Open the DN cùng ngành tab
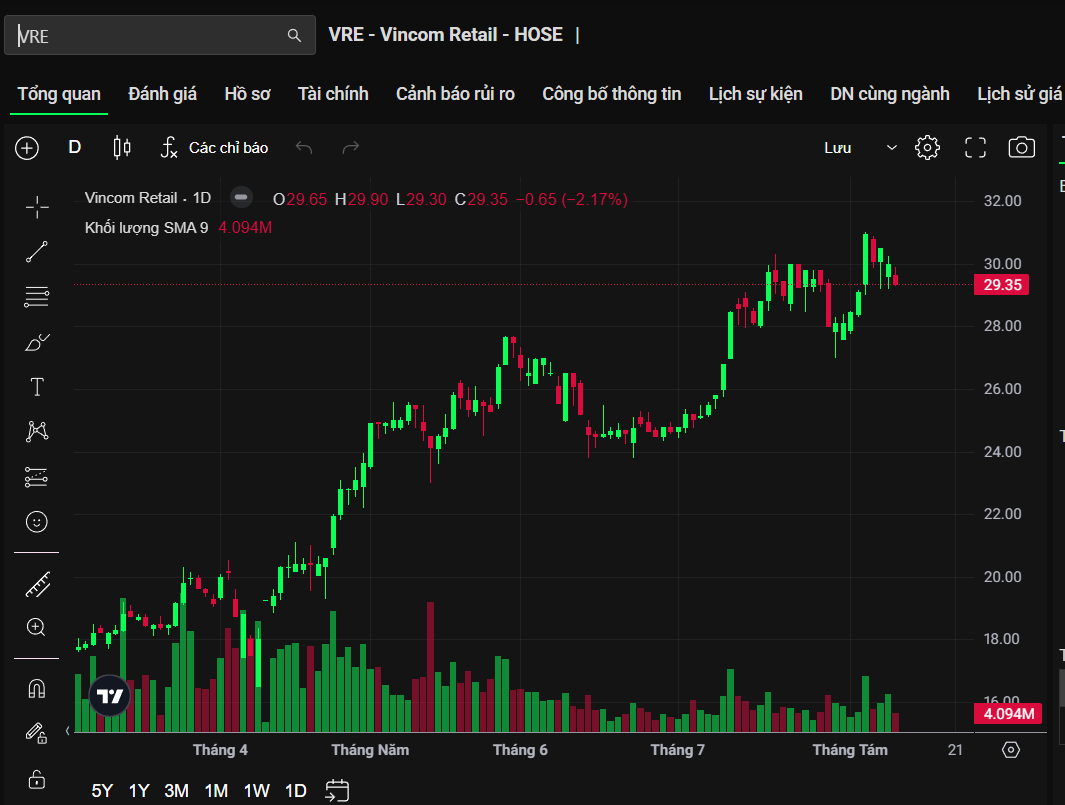This screenshot has height=805, width=1065. 890,94
